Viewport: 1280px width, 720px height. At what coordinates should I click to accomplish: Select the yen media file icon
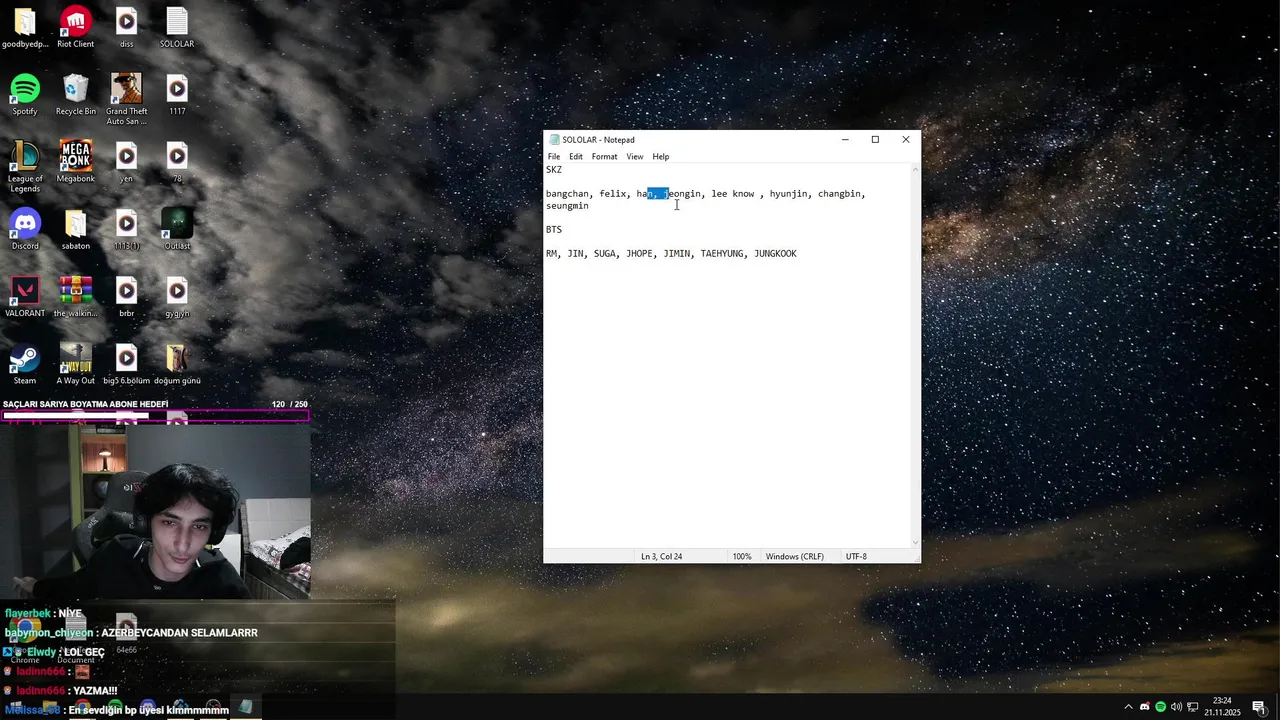click(x=126, y=162)
